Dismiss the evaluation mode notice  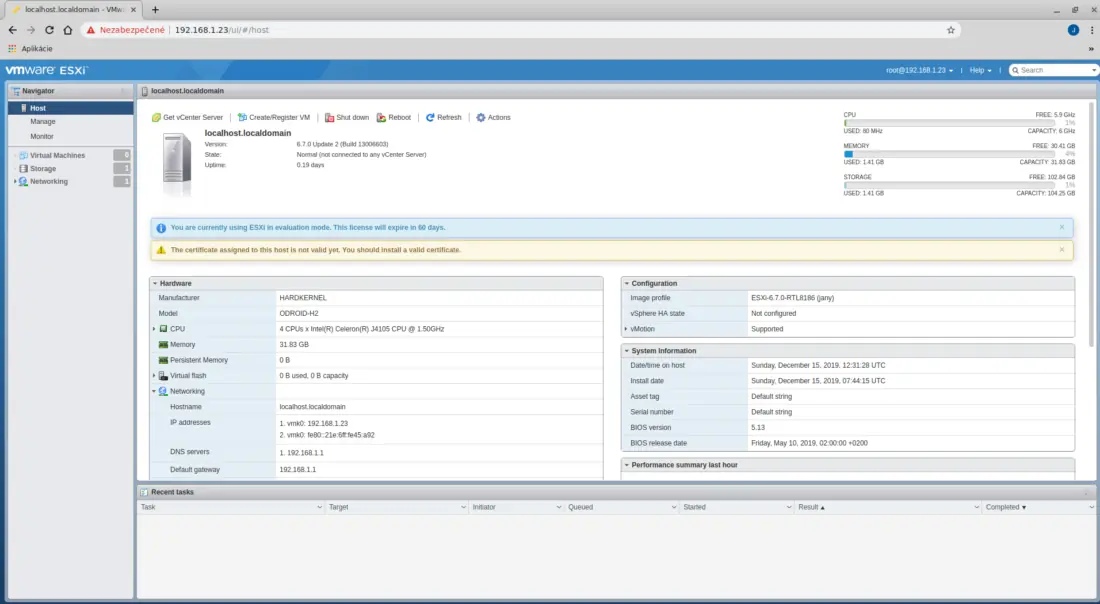point(1061,227)
